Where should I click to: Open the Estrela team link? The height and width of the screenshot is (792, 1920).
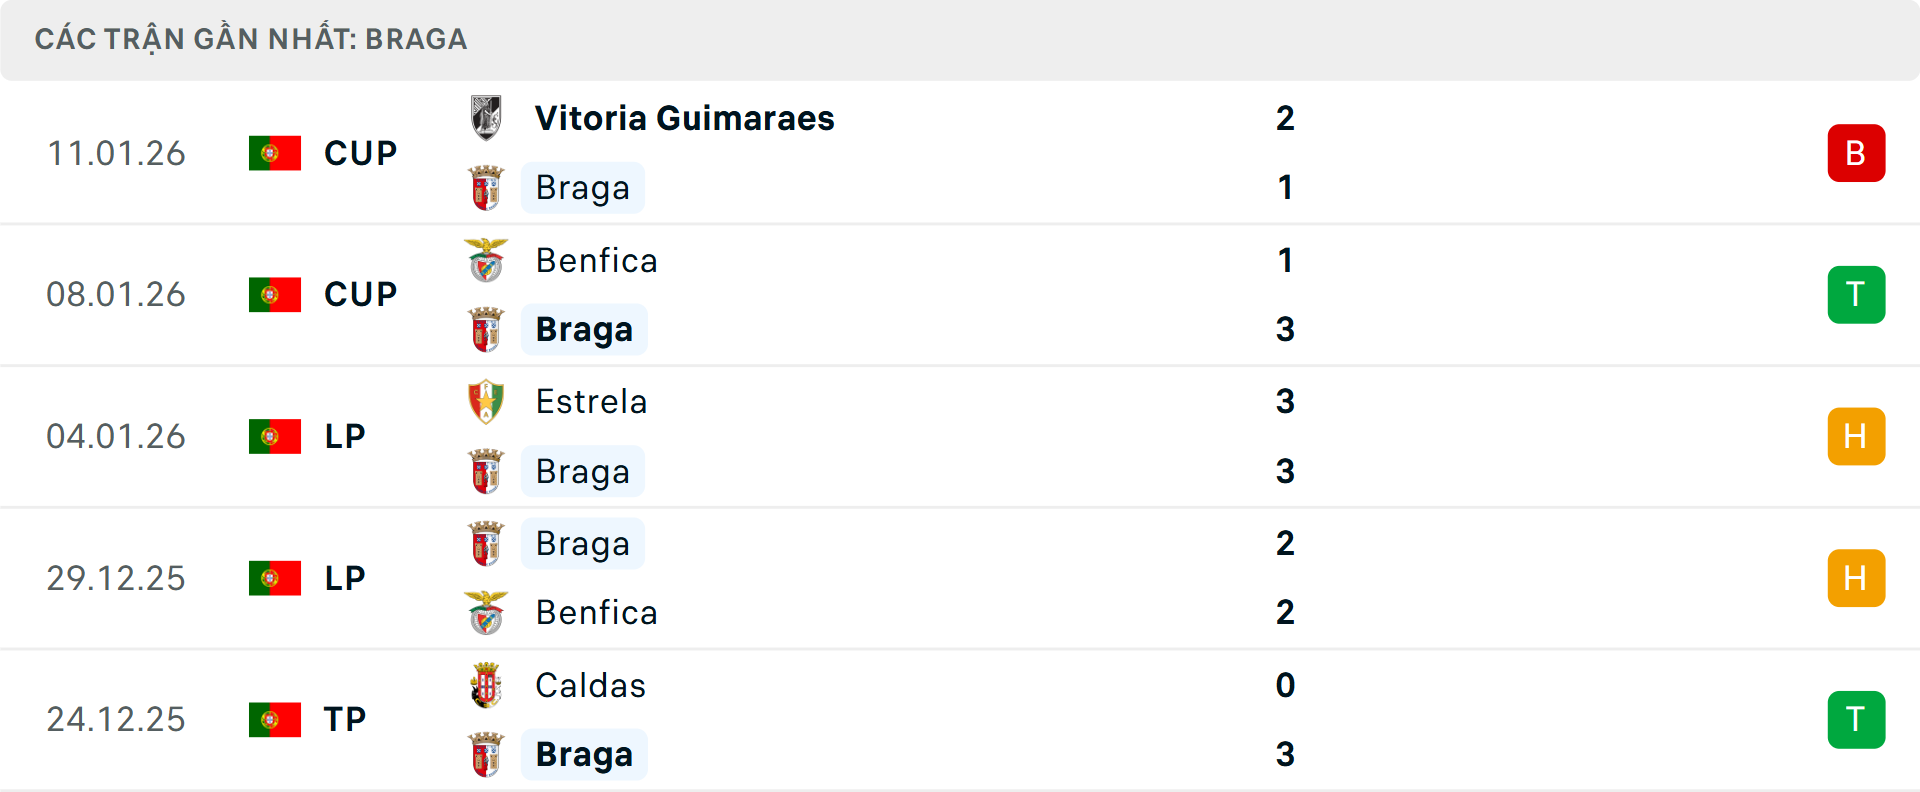click(591, 402)
